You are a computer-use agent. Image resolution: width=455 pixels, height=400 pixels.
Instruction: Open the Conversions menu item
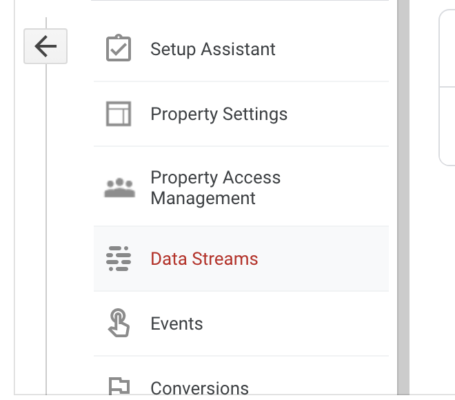(x=241, y=376)
